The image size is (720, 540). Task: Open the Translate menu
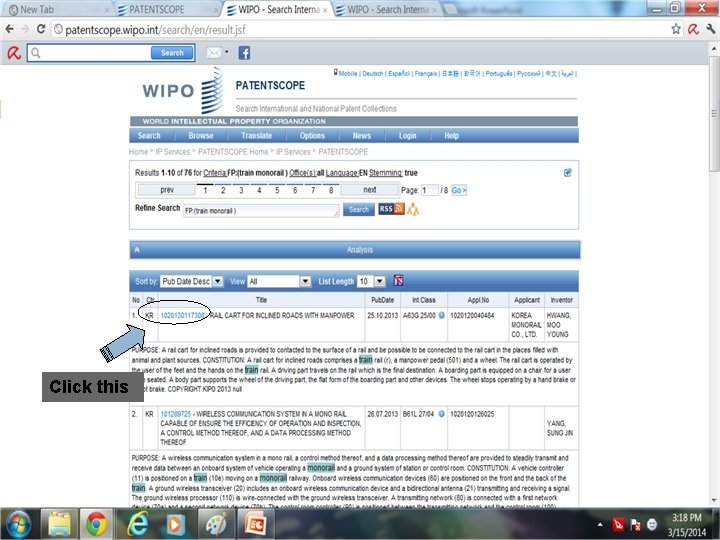[x=256, y=135]
